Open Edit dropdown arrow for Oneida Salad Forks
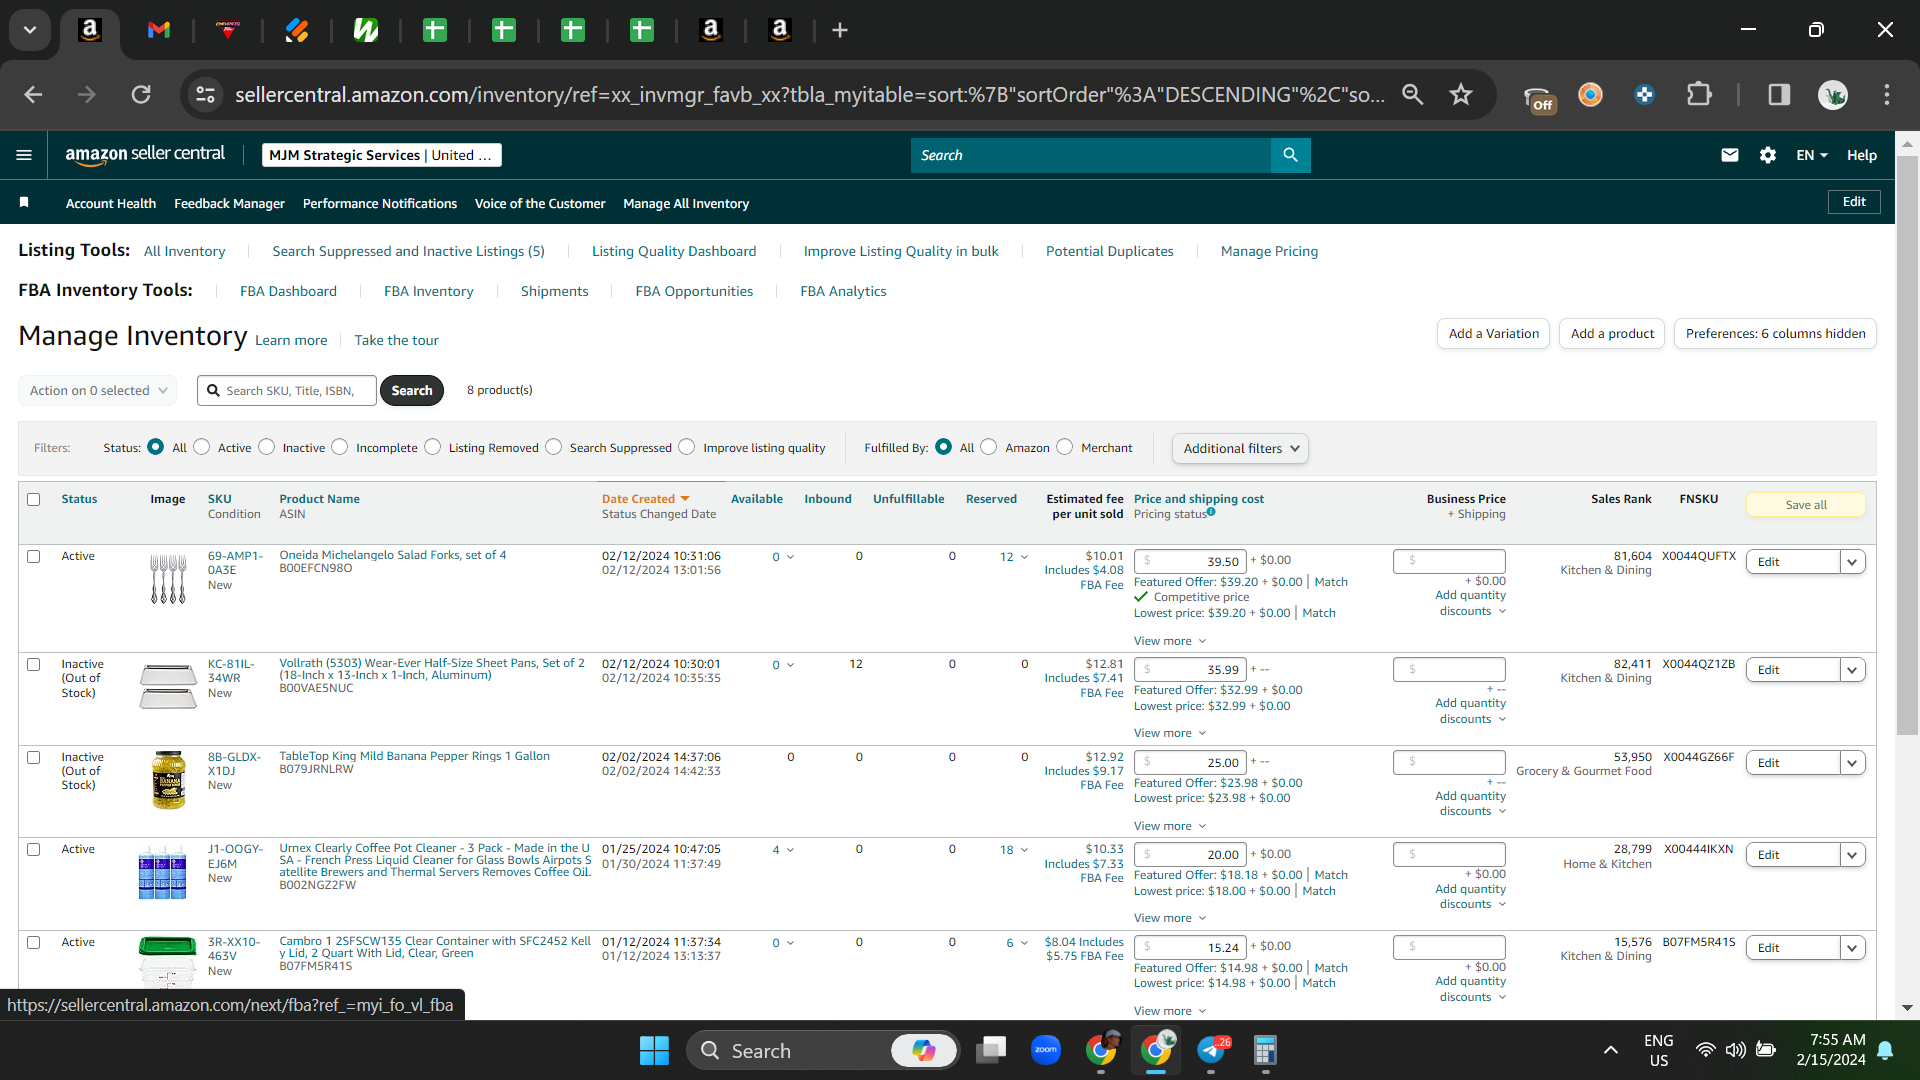 1853,562
